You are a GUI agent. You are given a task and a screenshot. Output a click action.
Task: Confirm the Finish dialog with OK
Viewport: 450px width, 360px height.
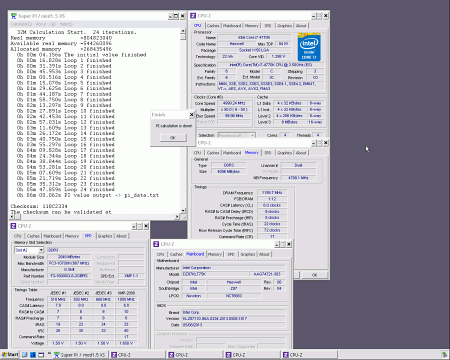click(173, 138)
